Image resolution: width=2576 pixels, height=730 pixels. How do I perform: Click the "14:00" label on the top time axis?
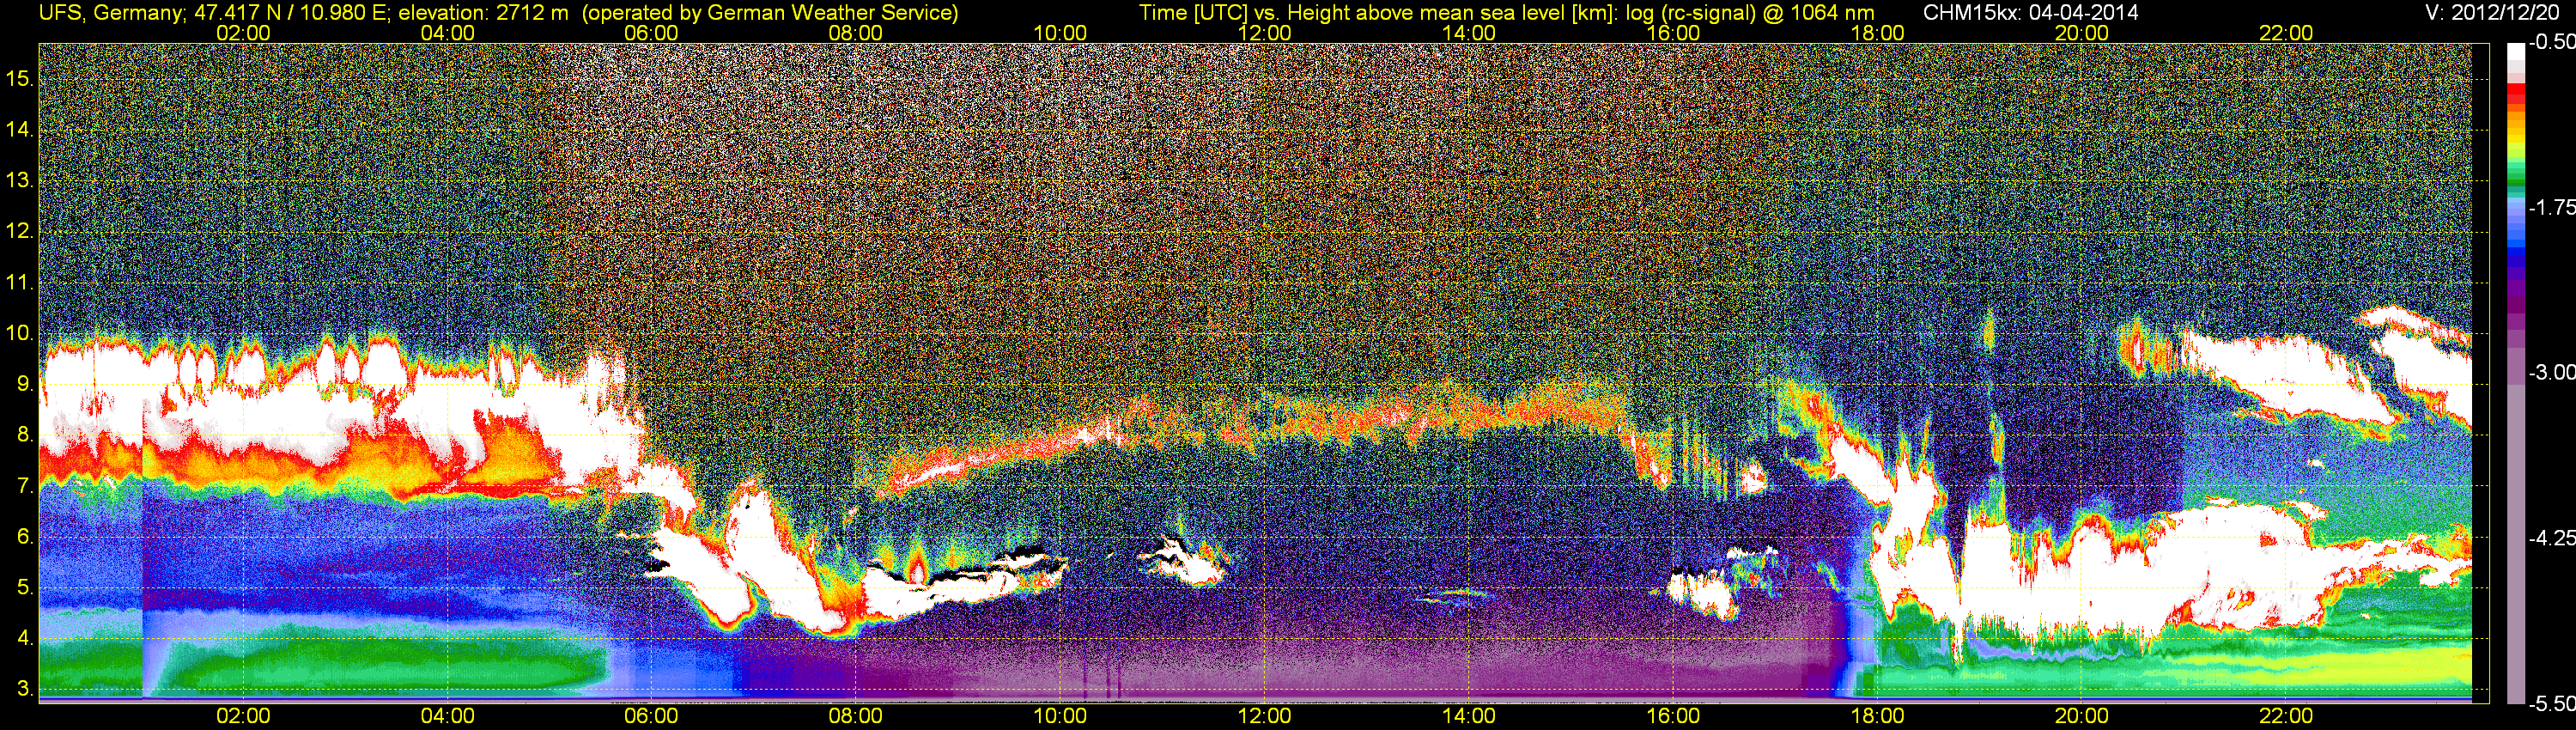[1469, 33]
